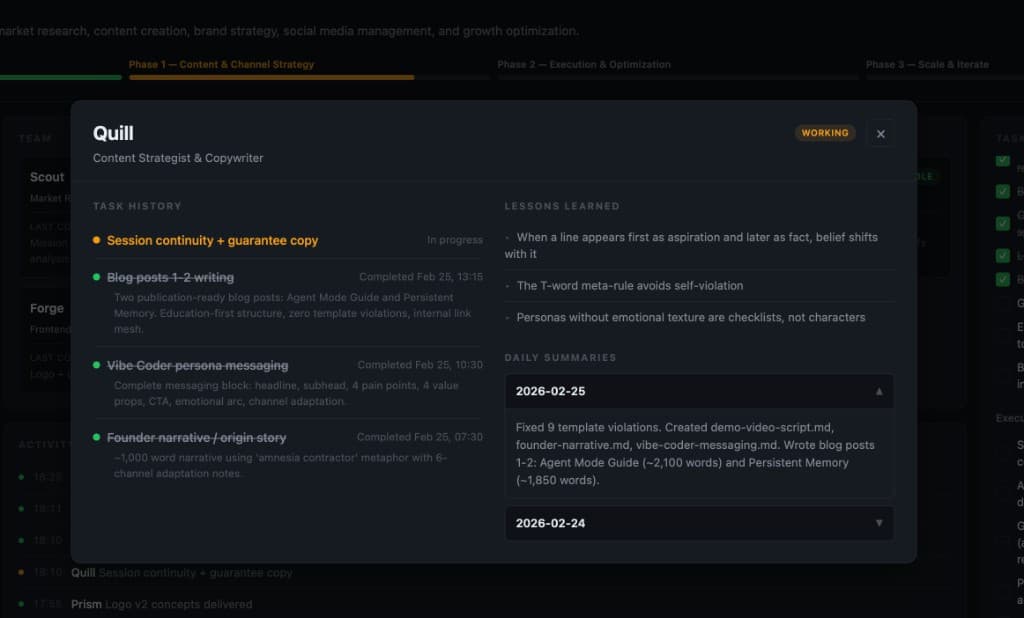Open the Scout team member card
This screenshot has width=1024, height=618.
47,178
